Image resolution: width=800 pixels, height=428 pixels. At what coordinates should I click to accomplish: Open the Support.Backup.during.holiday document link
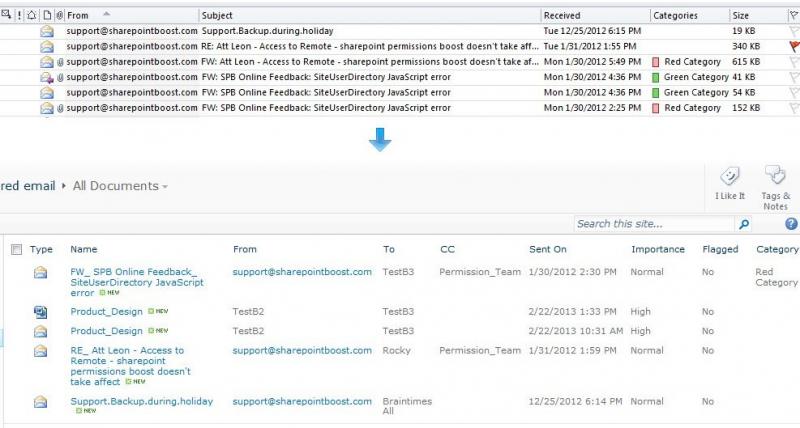(x=141, y=401)
